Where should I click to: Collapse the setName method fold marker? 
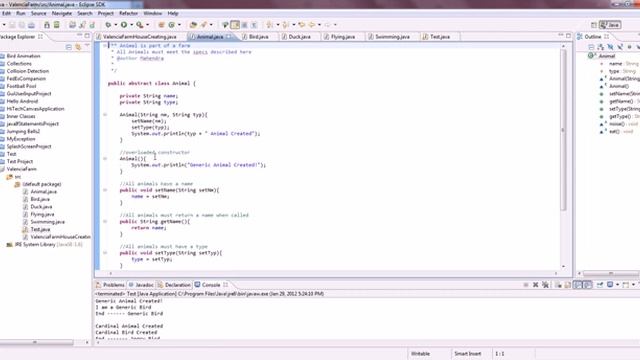point(105,190)
